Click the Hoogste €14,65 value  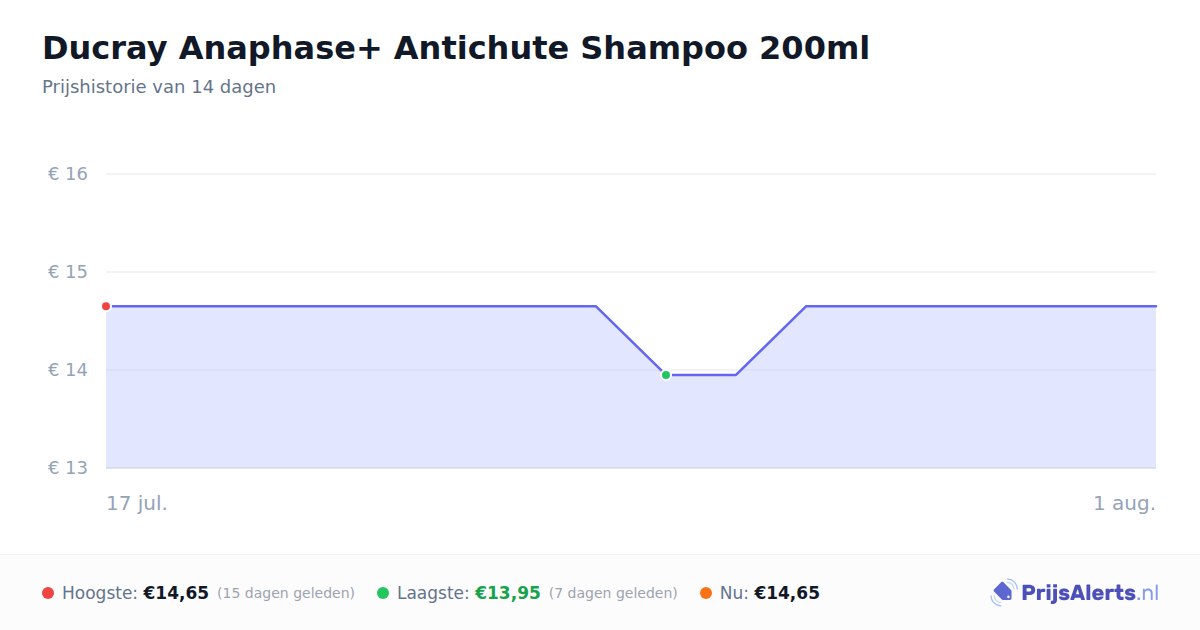(x=176, y=593)
